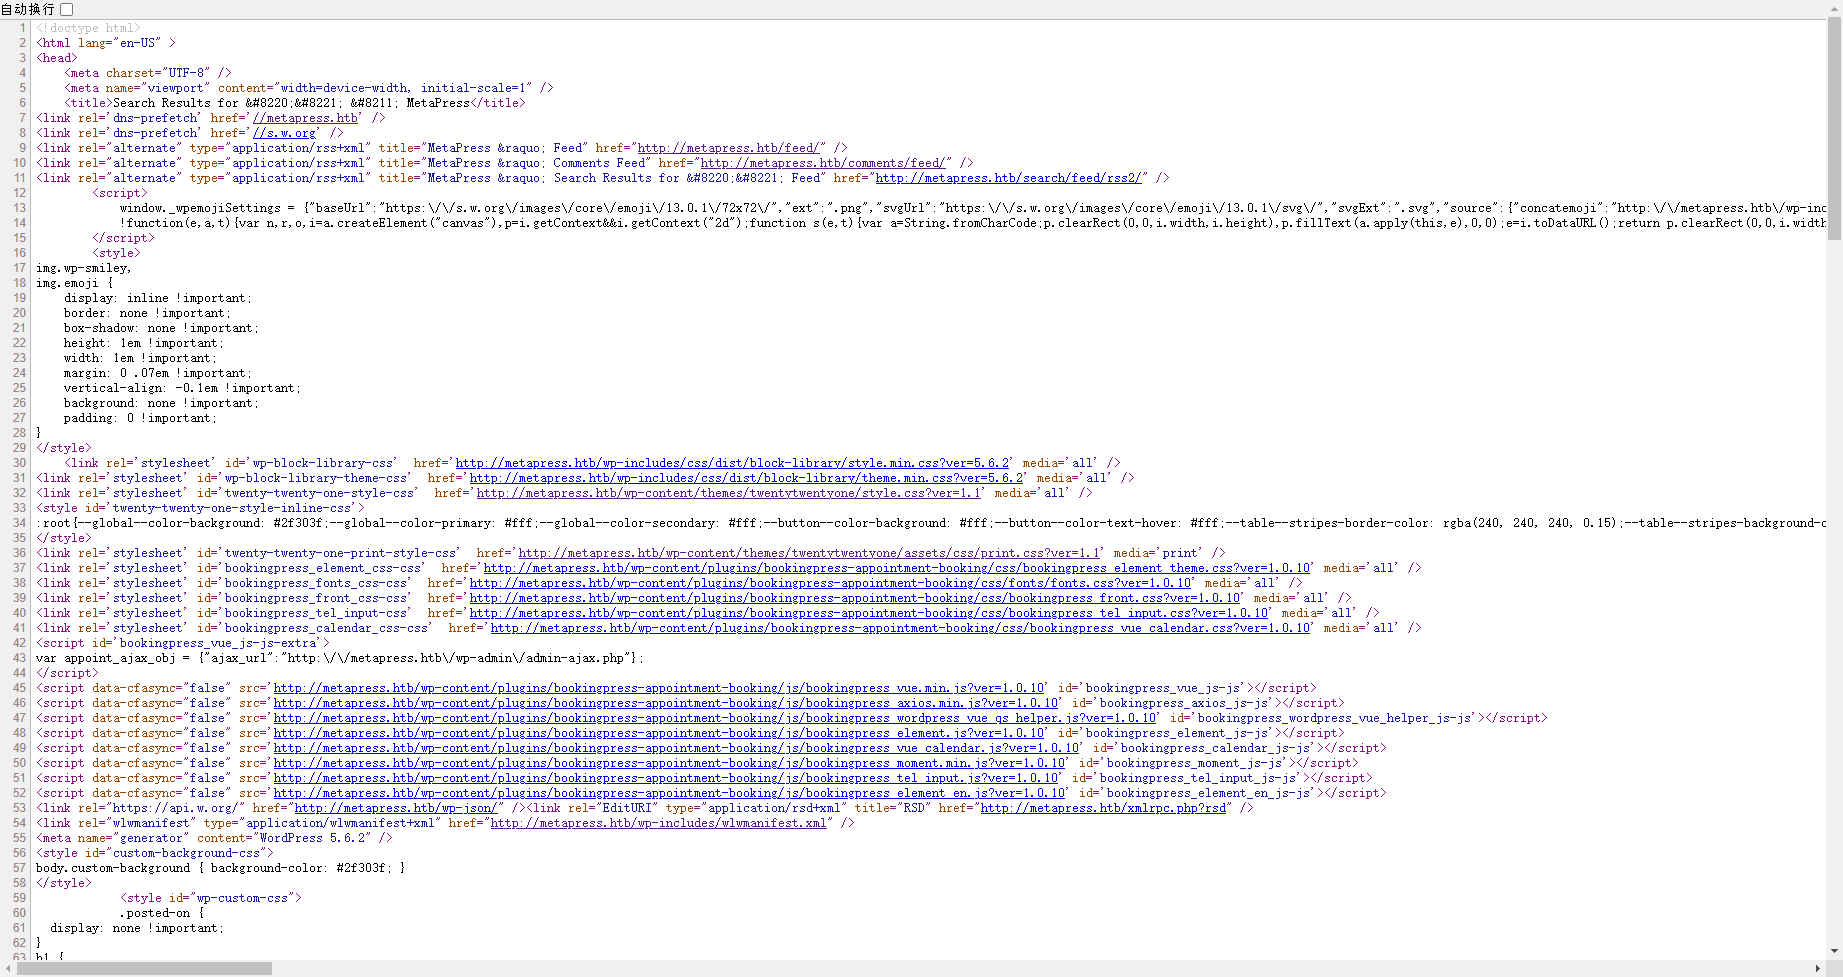Open bookingpress_vue.min.js link

tap(659, 688)
